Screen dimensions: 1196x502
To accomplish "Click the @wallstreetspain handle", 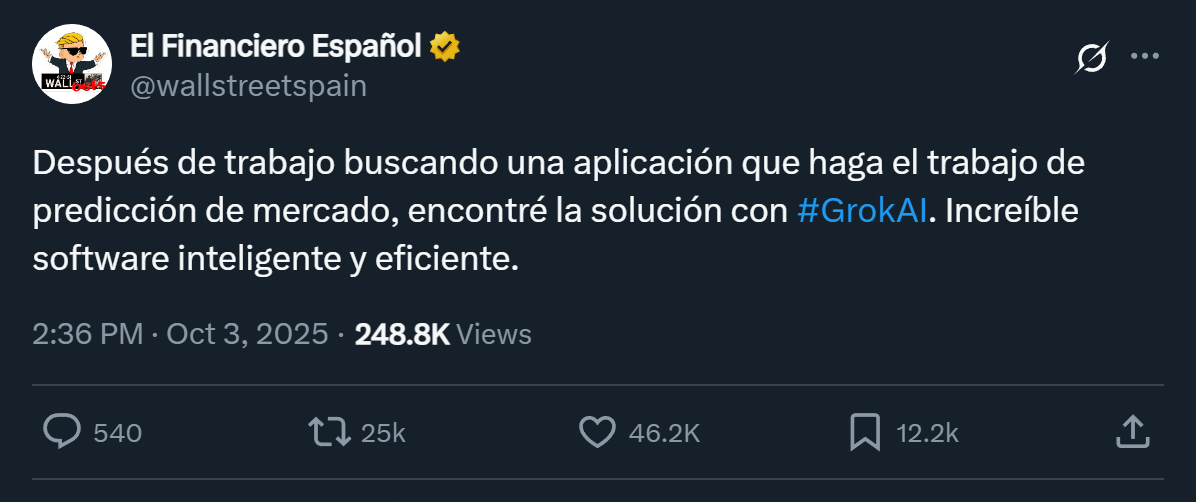I will coord(249,86).
